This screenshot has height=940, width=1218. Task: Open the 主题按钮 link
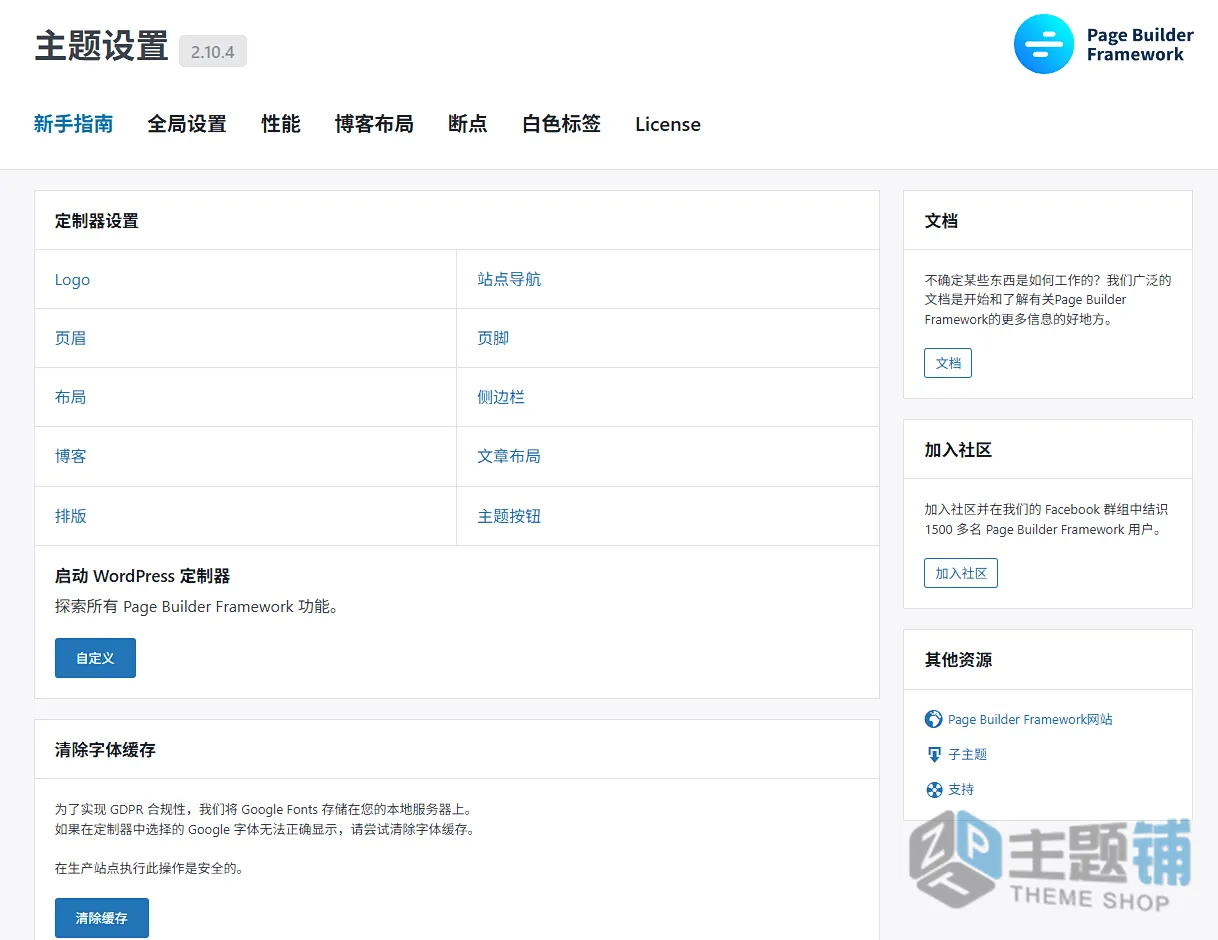pos(509,516)
